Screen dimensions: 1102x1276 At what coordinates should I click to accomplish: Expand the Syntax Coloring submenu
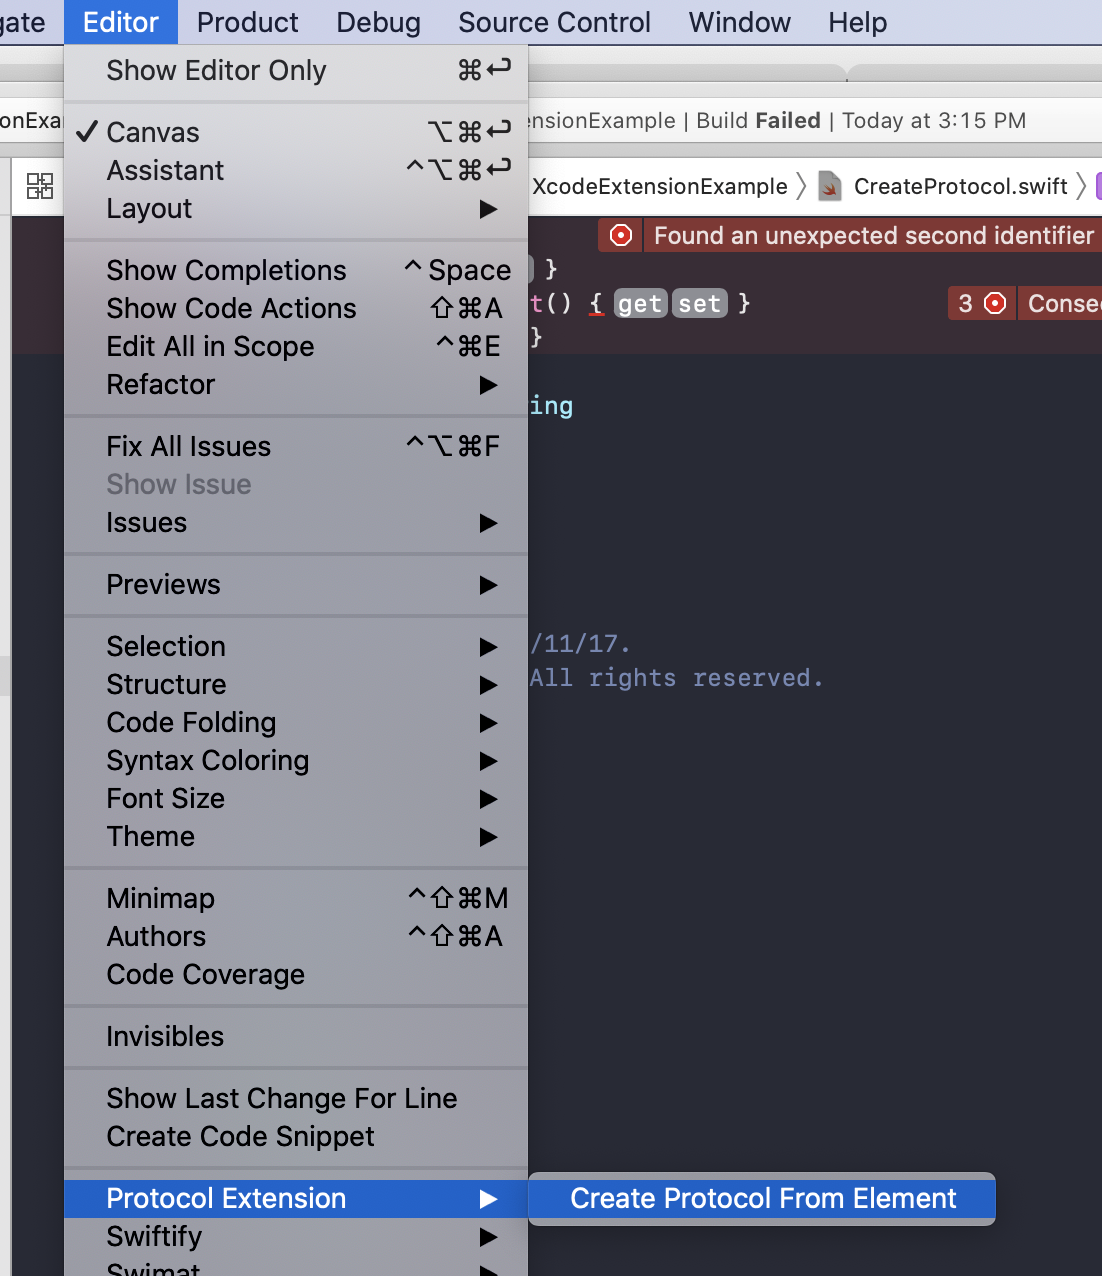tap(296, 761)
